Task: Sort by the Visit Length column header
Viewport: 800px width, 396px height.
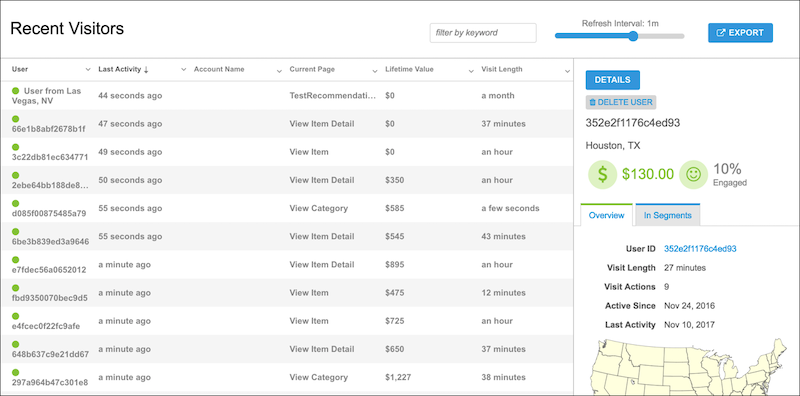Action: (502, 69)
